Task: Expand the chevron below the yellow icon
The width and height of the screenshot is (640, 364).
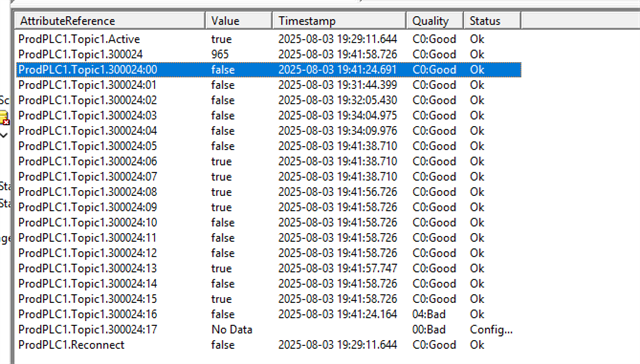Action: (3, 135)
